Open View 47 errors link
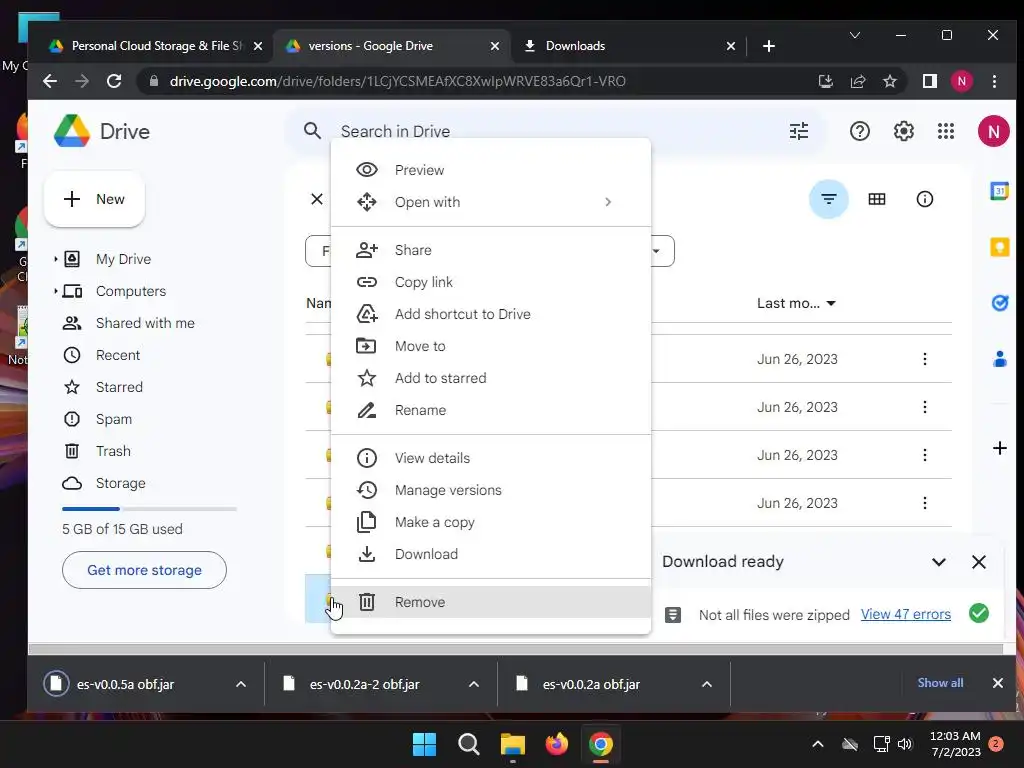 905,615
